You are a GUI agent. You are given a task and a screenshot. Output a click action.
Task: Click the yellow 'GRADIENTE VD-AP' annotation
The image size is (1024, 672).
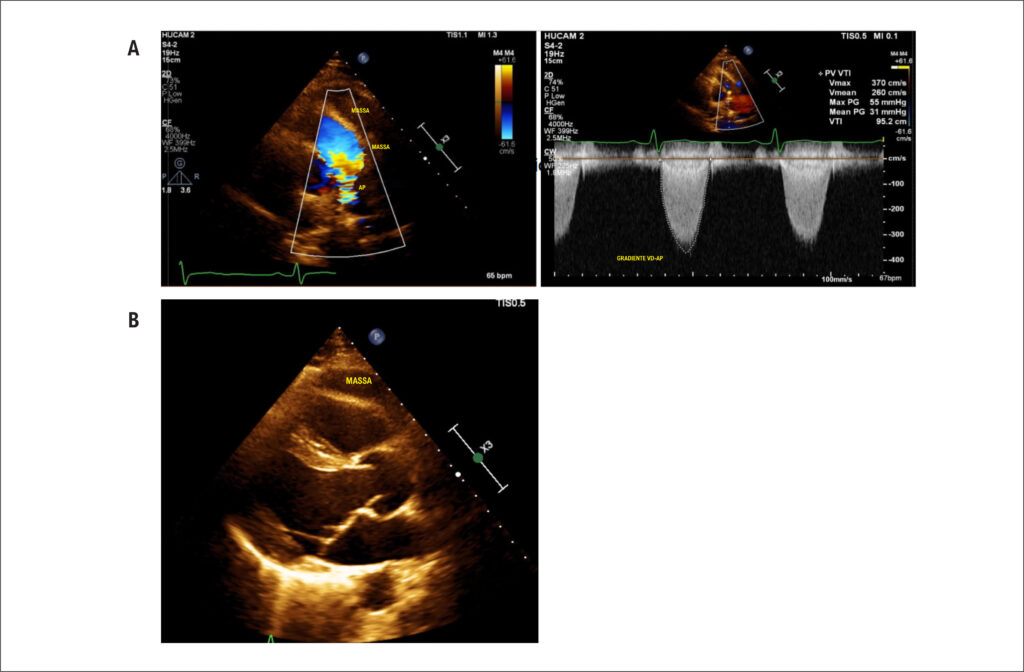(641, 259)
